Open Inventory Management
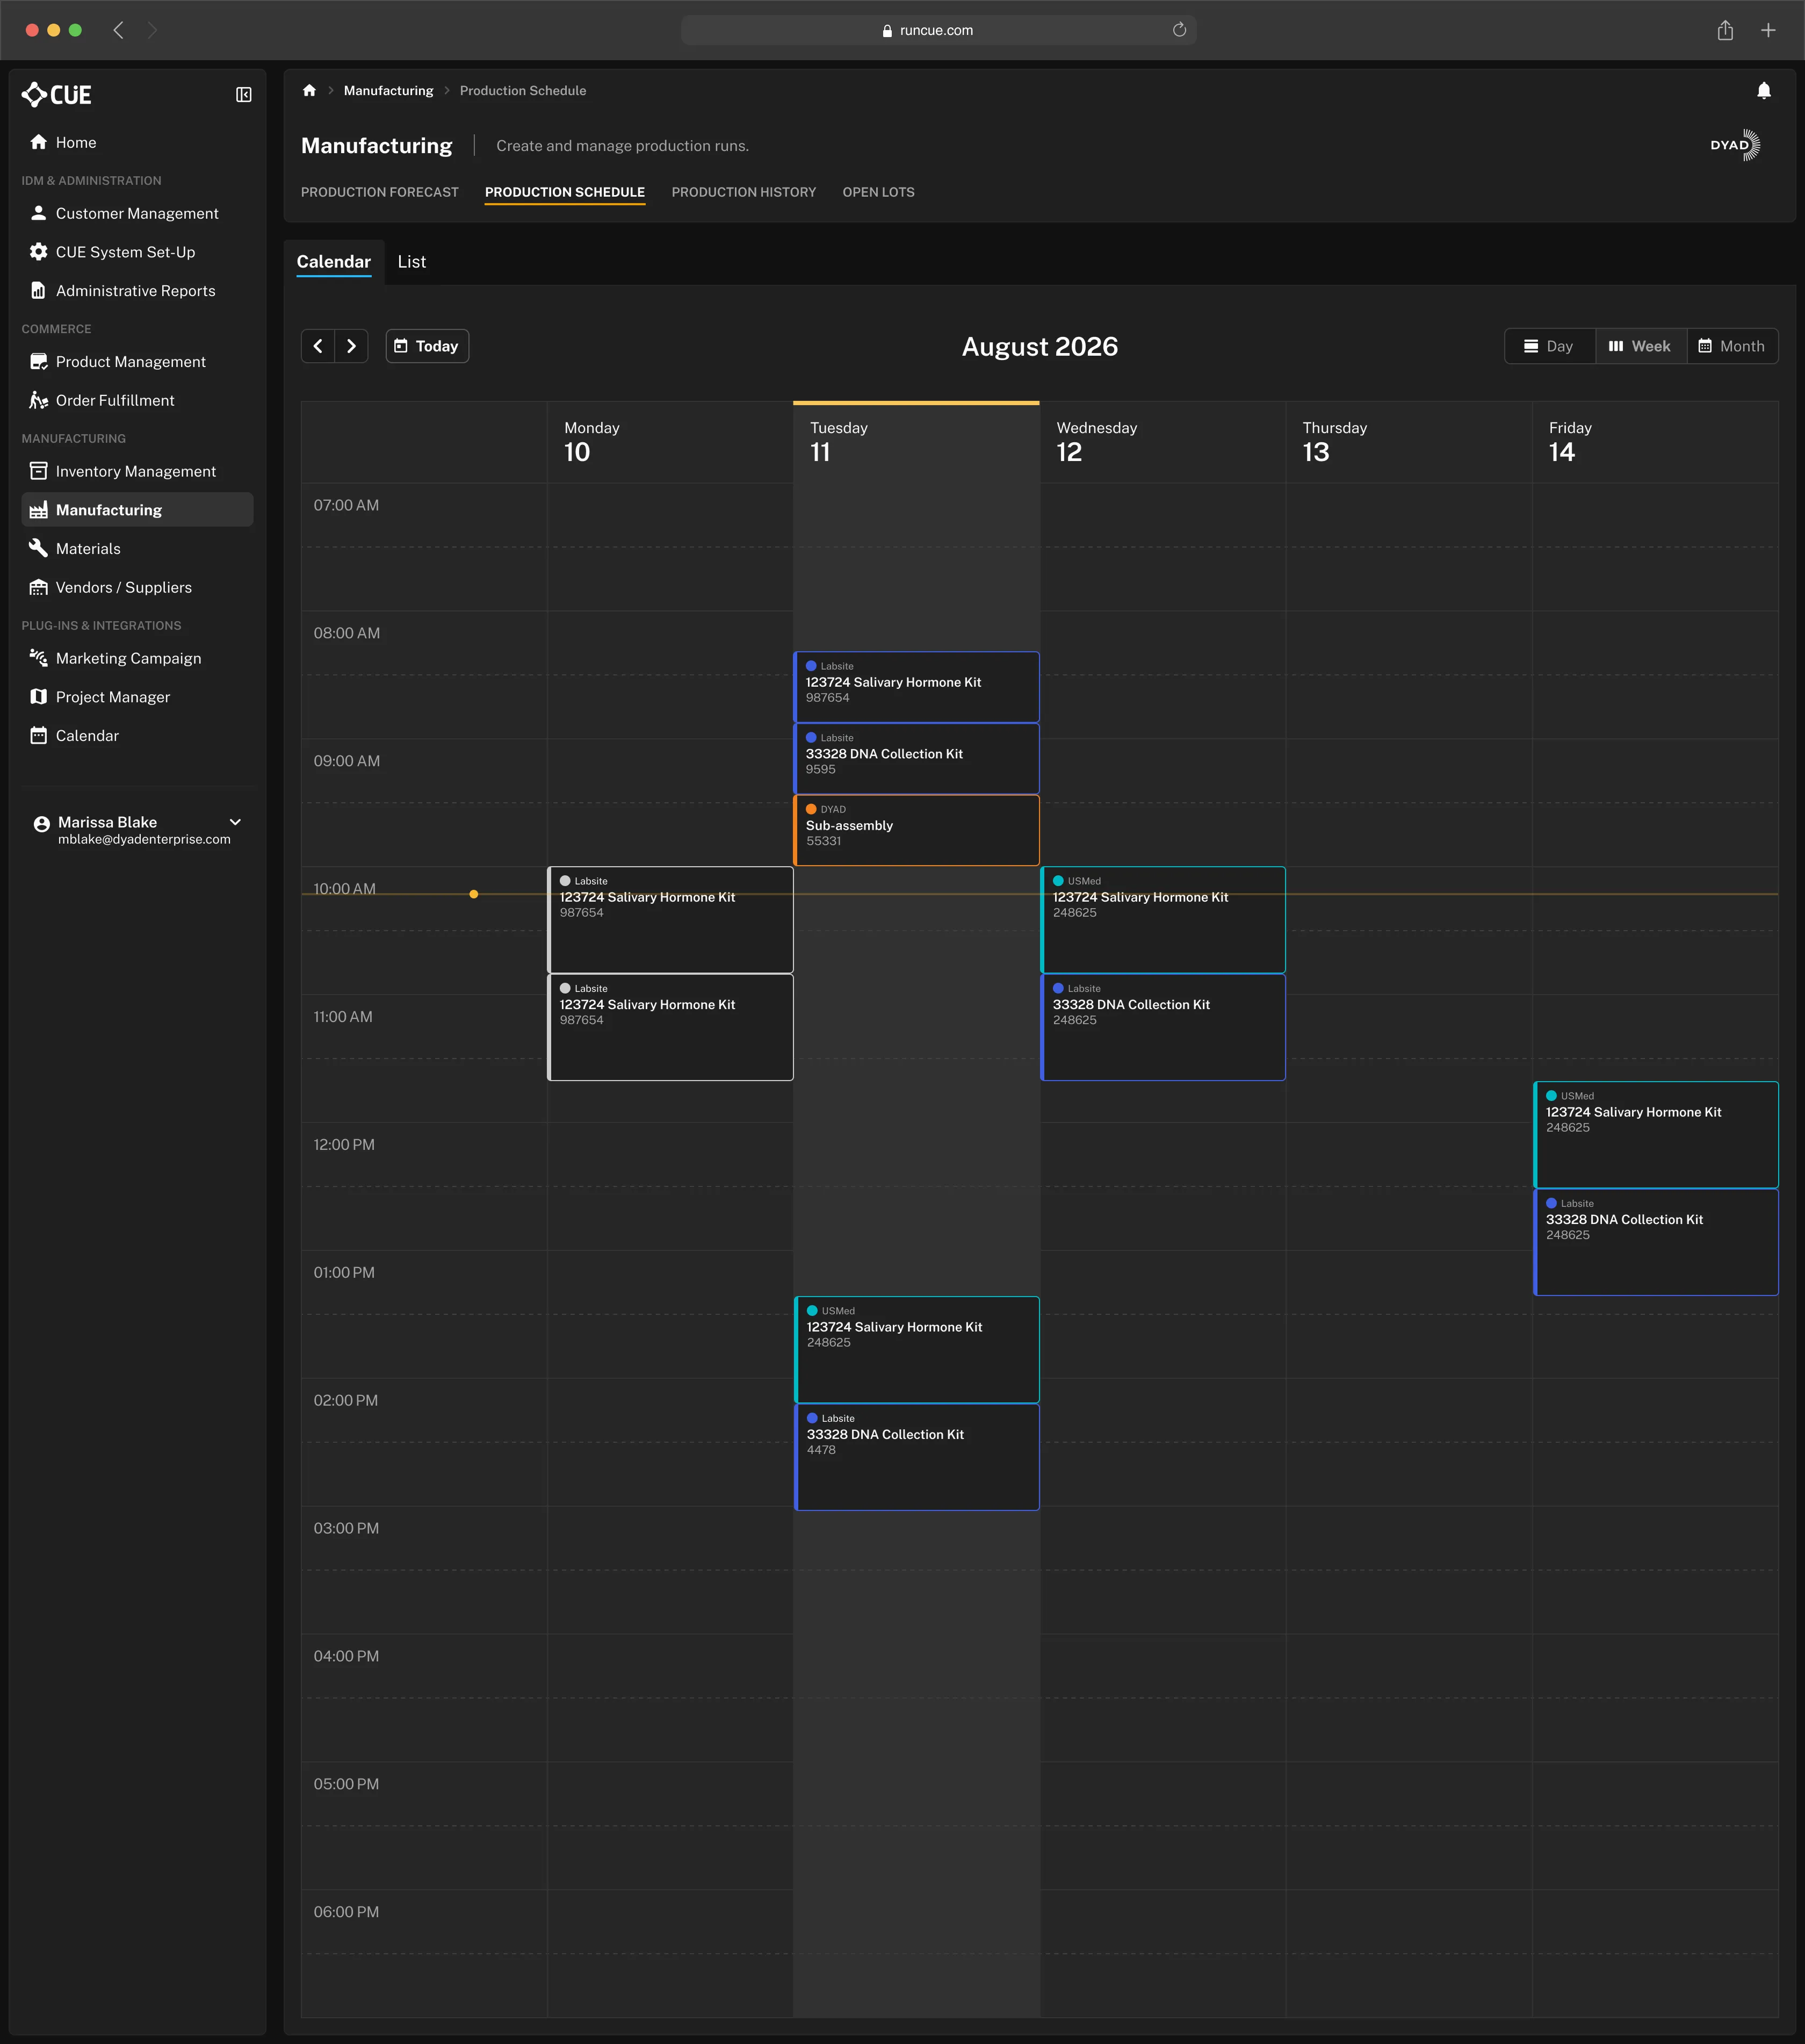Screen dimensions: 1805x2044 (137, 471)
